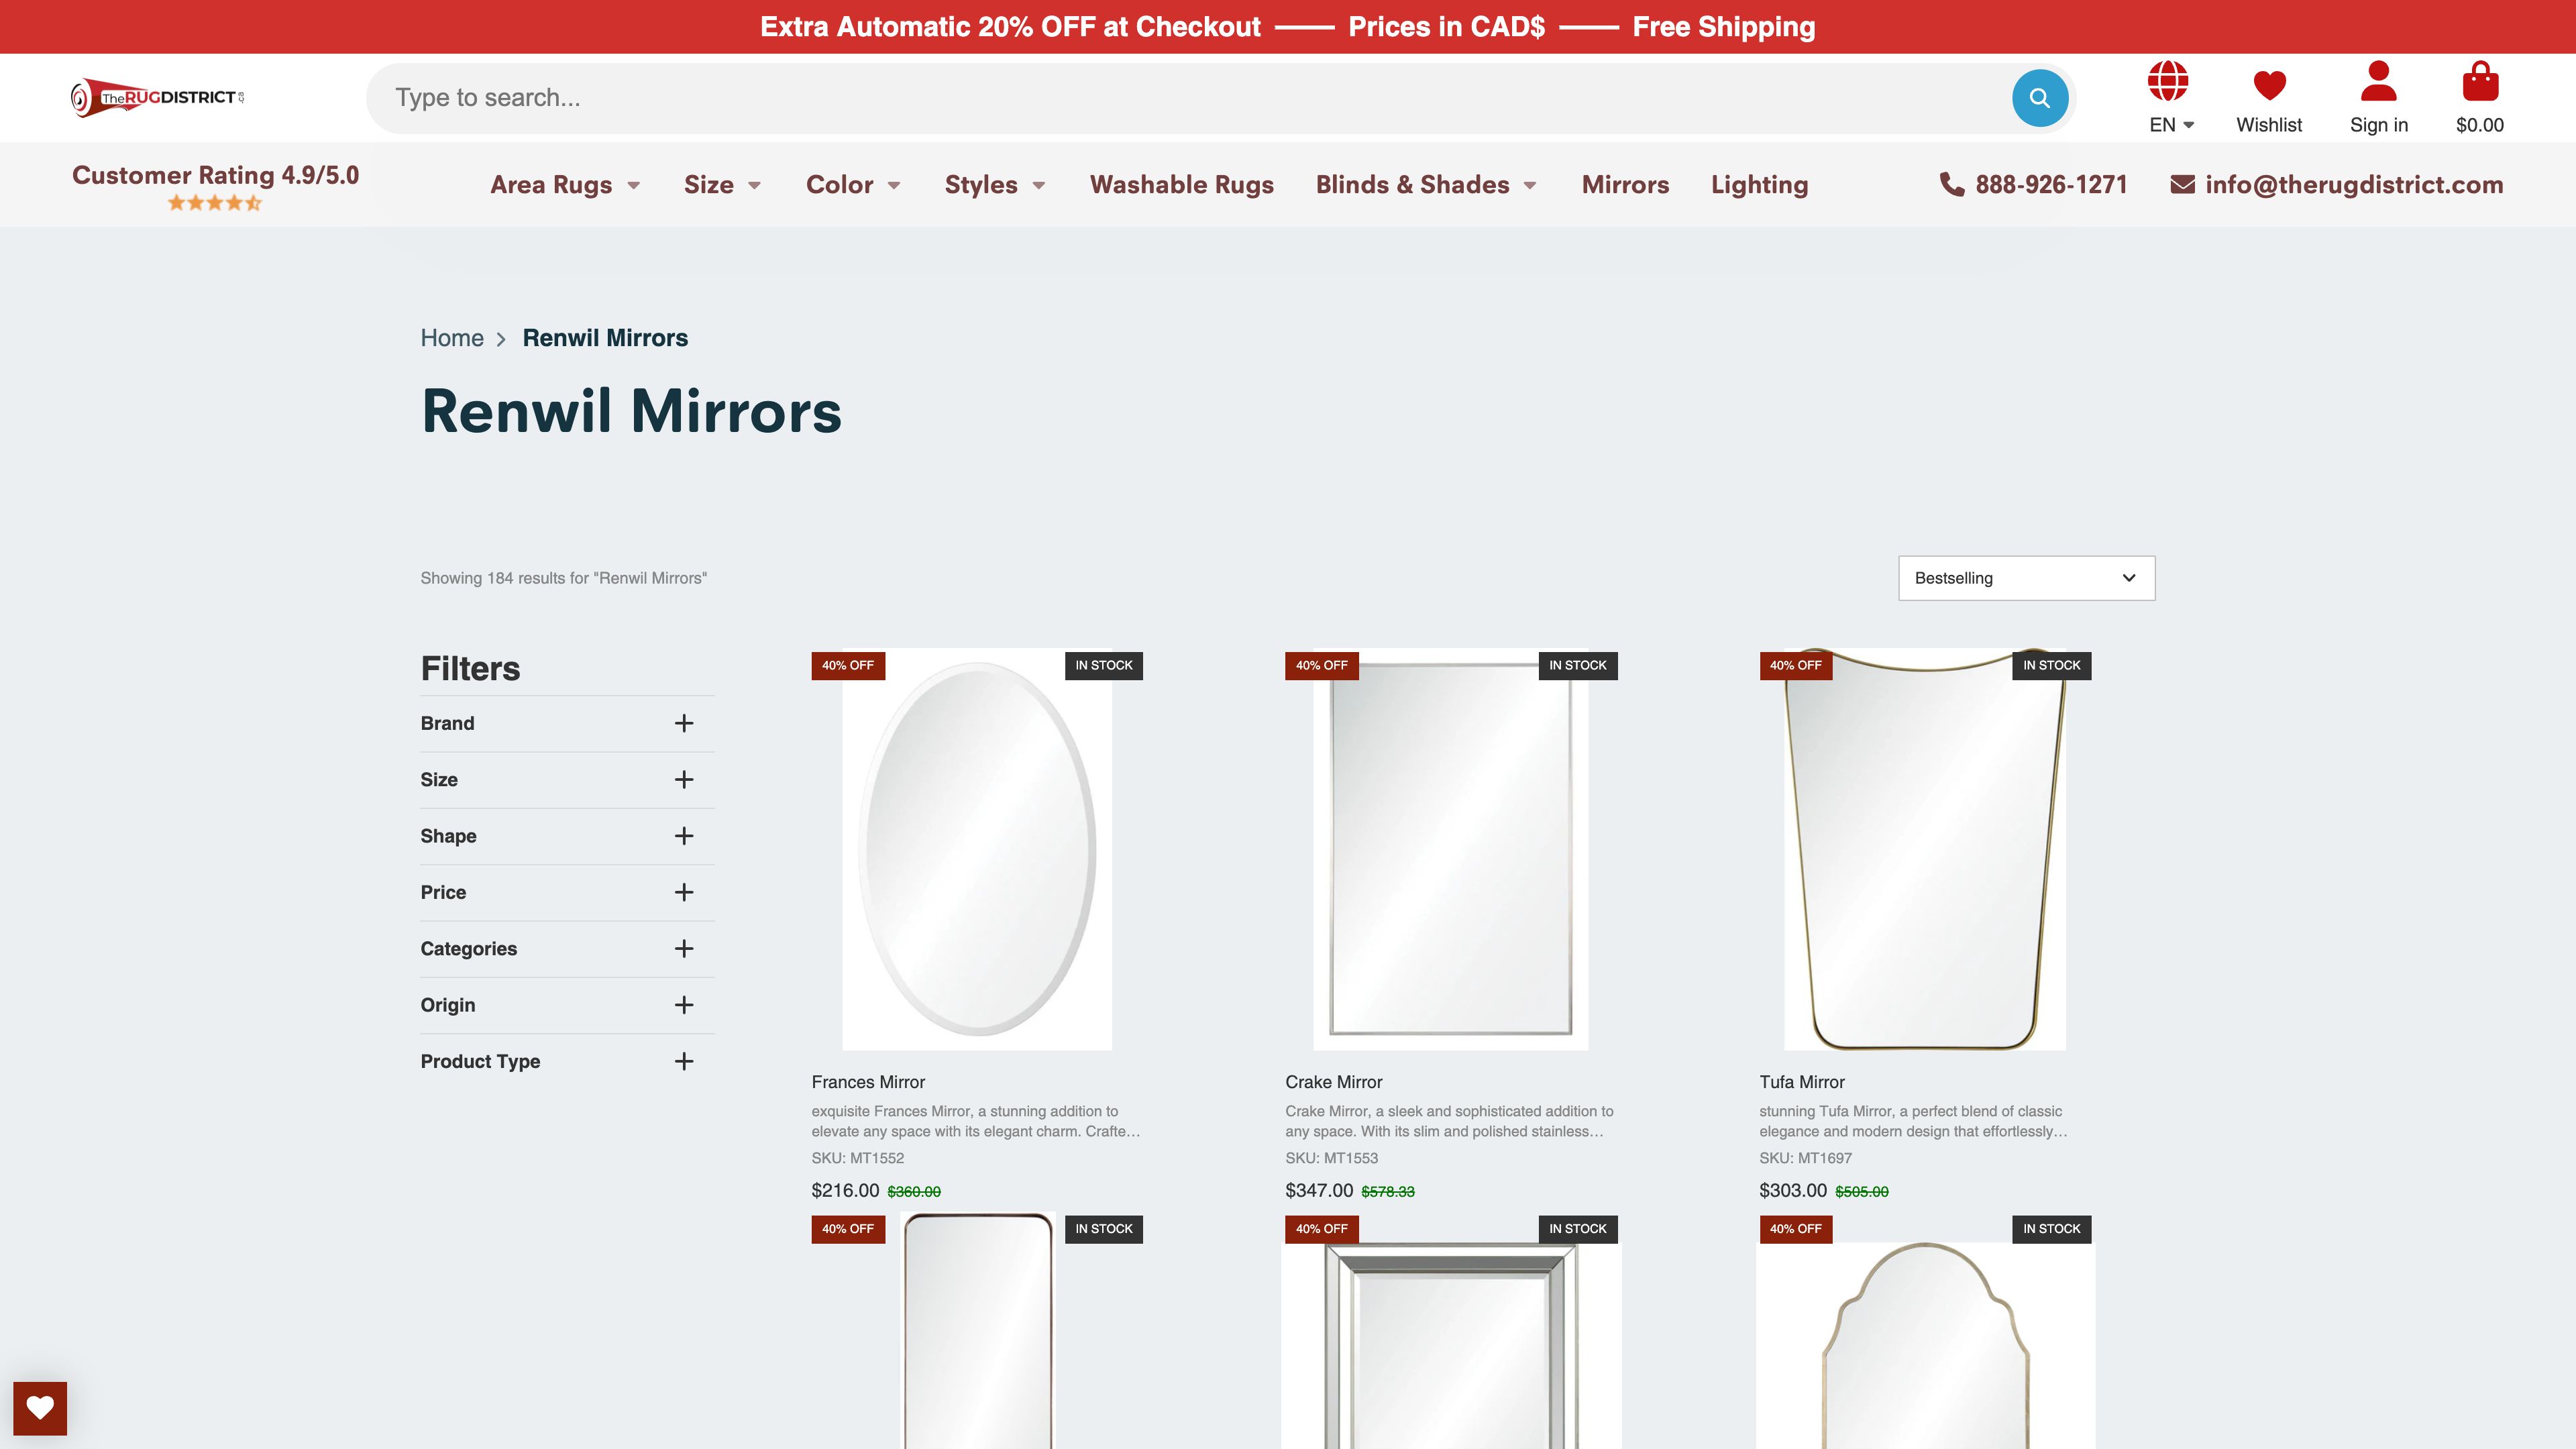Click the Tufa Mirror product link
The image size is (2576, 1449).
pyautogui.click(x=1803, y=1081)
